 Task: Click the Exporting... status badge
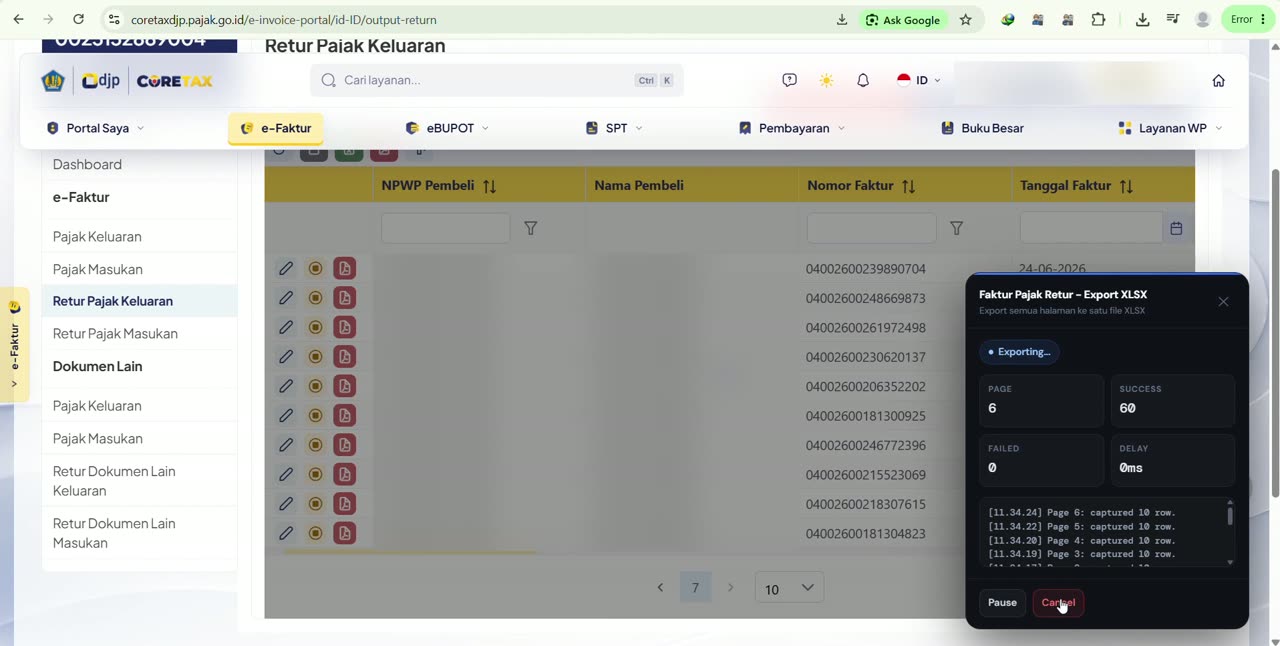coord(1019,352)
